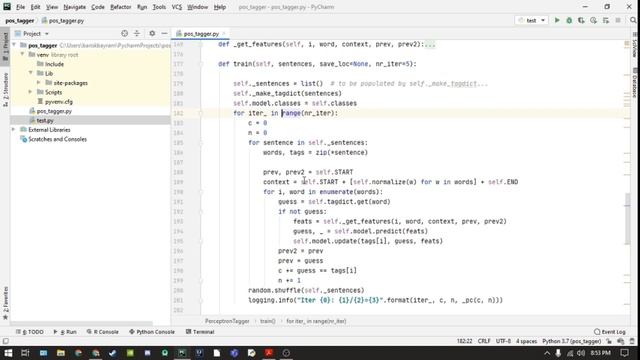
Task: Open the Tools menu
Action: coord(159,7)
